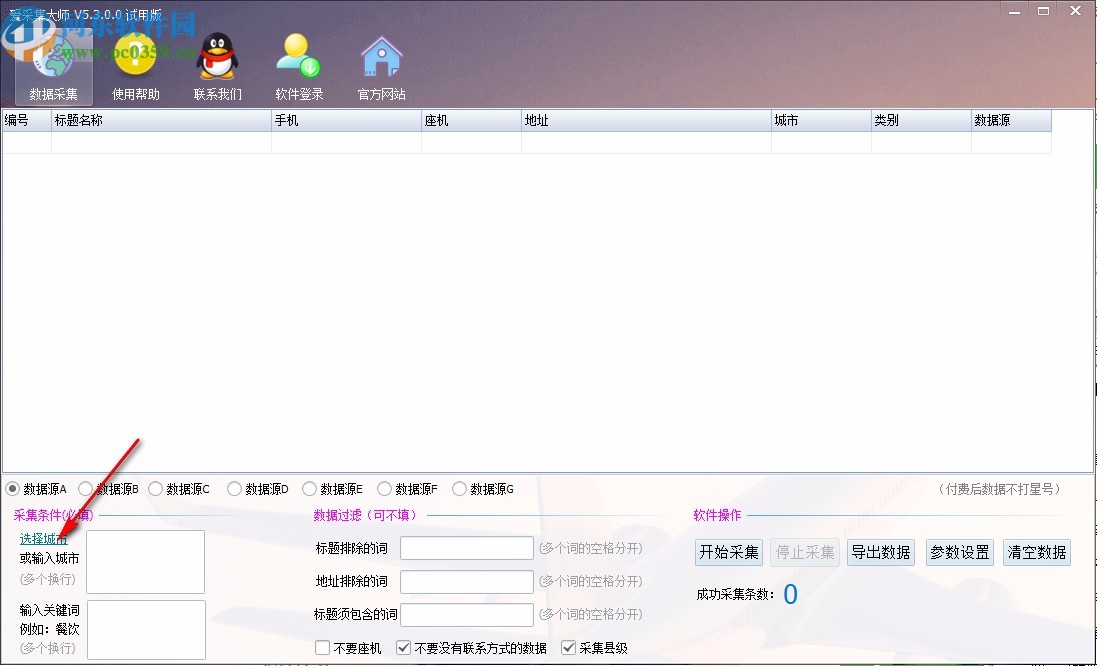
Task: Enable the 不要座机 checkbox
Action: 321,647
